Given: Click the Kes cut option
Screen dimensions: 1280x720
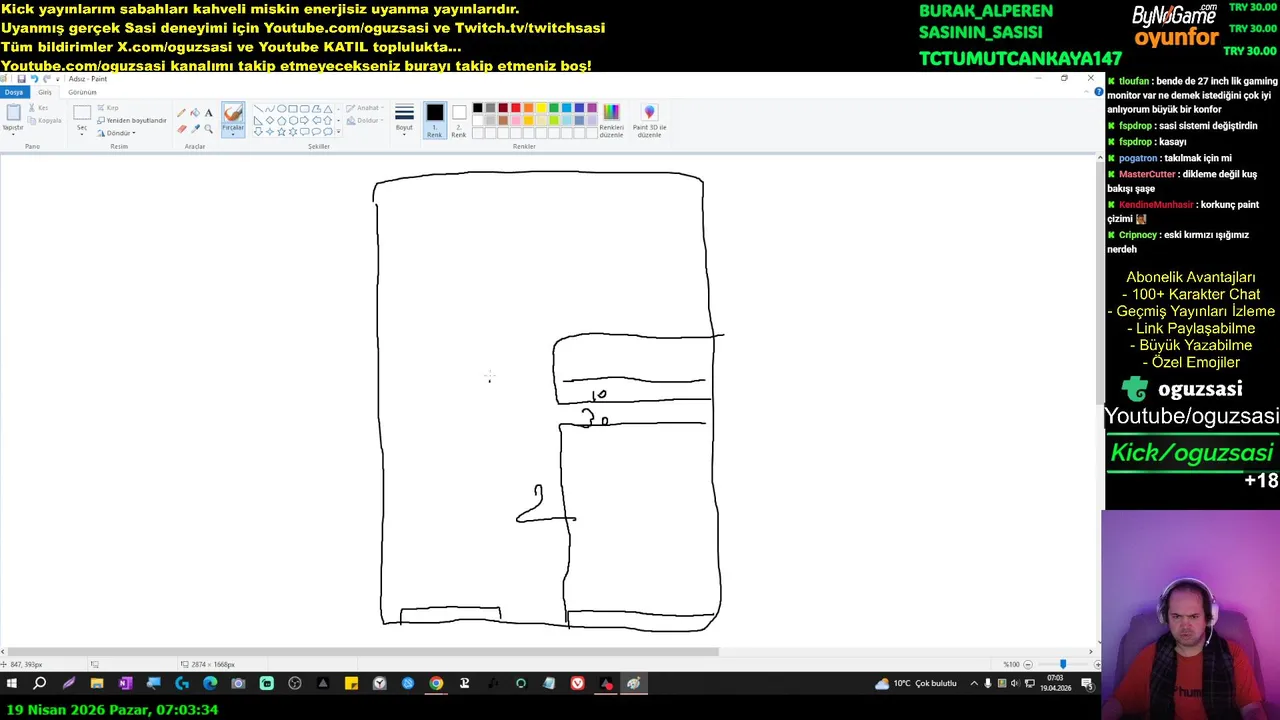Looking at the screenshot, I should tap(38, 108).
